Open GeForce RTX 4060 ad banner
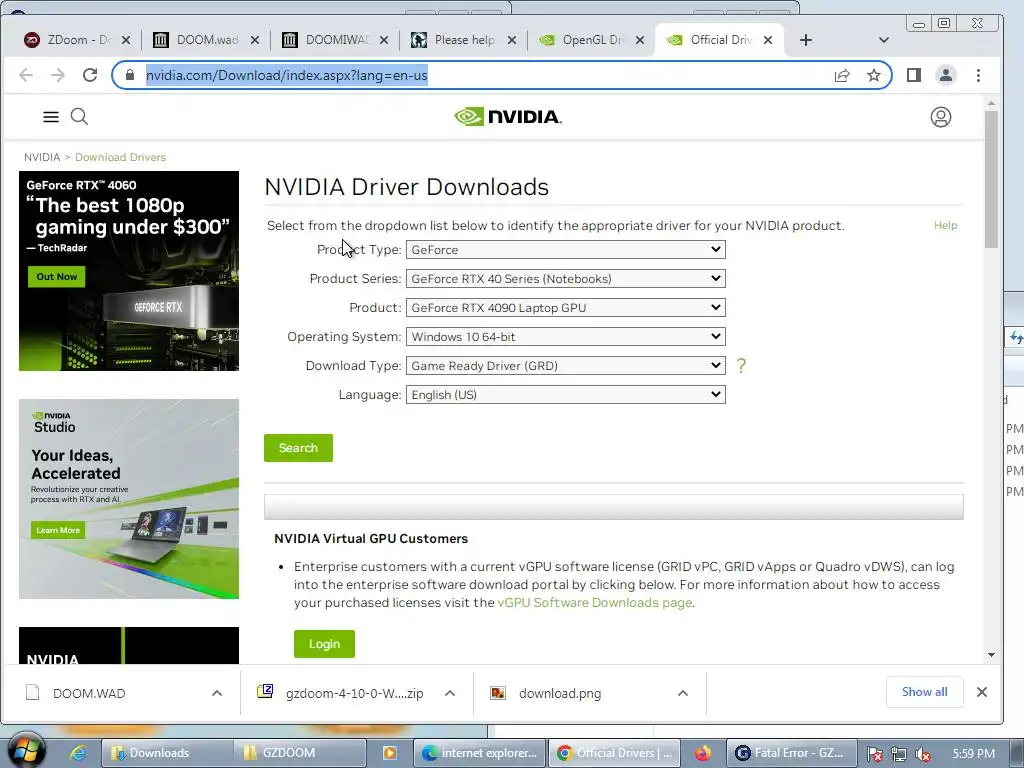 point(129,271)
